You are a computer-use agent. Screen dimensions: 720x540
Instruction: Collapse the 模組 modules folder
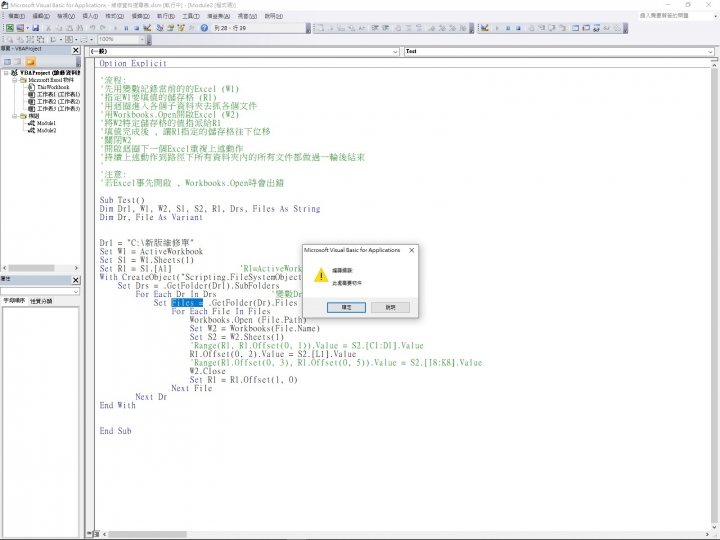coord(15,116)
